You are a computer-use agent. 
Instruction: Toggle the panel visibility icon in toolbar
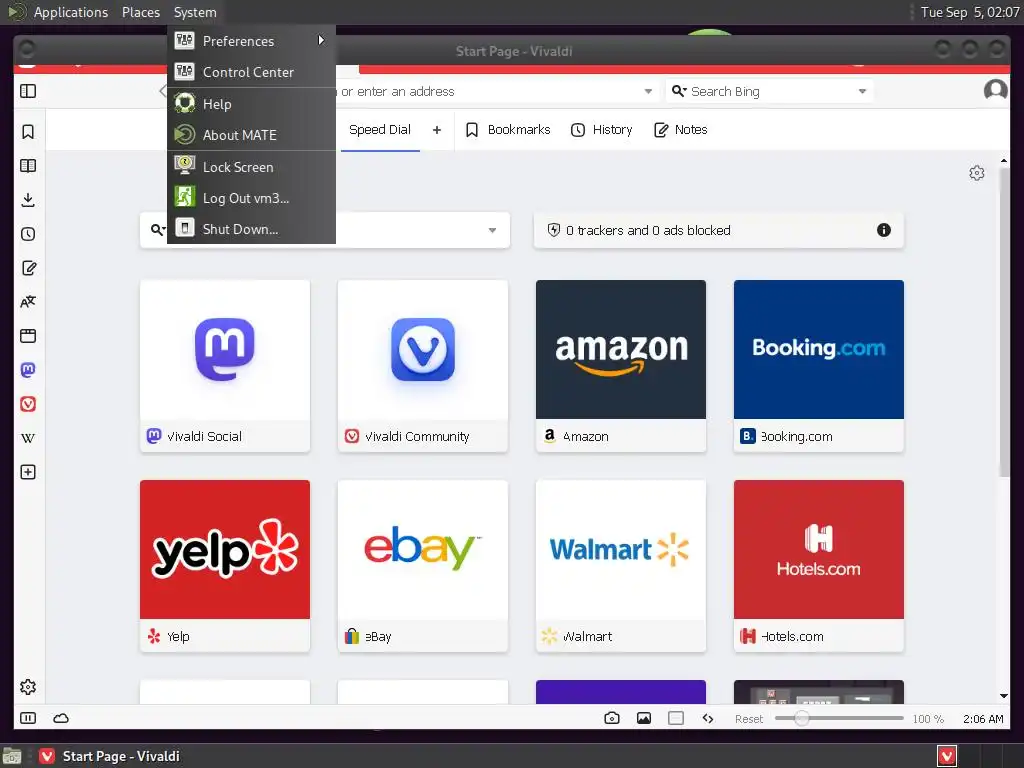point(28,91)
